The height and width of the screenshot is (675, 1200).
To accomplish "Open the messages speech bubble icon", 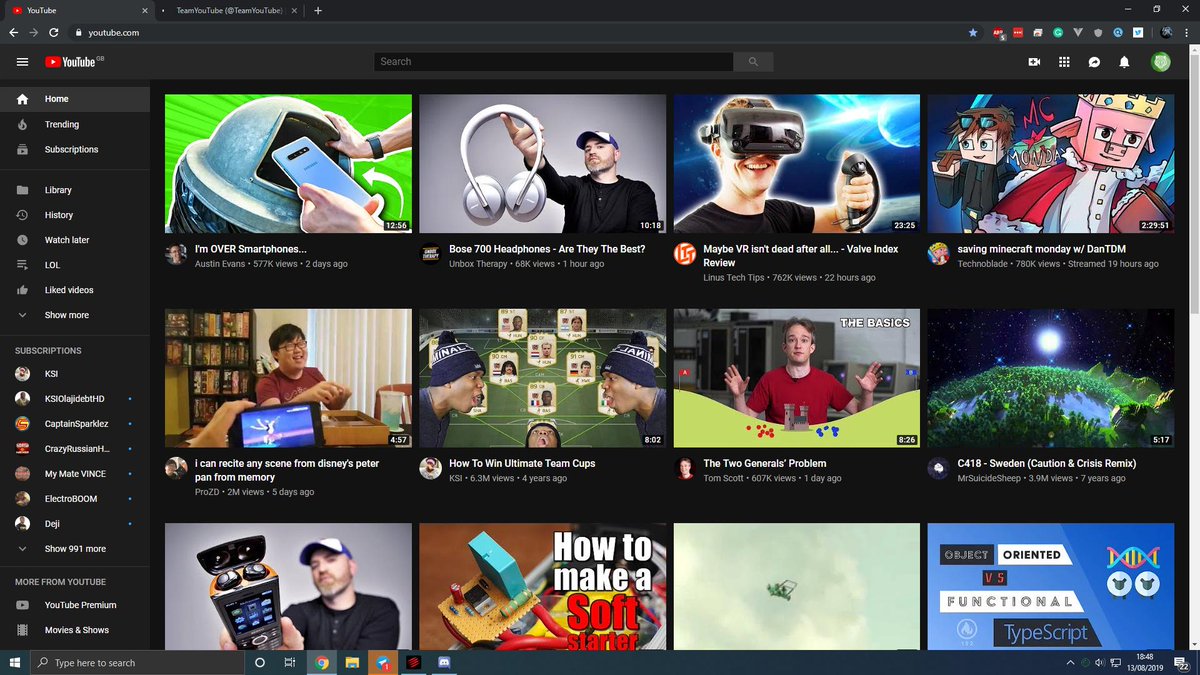I will [x=1094, y=62].
